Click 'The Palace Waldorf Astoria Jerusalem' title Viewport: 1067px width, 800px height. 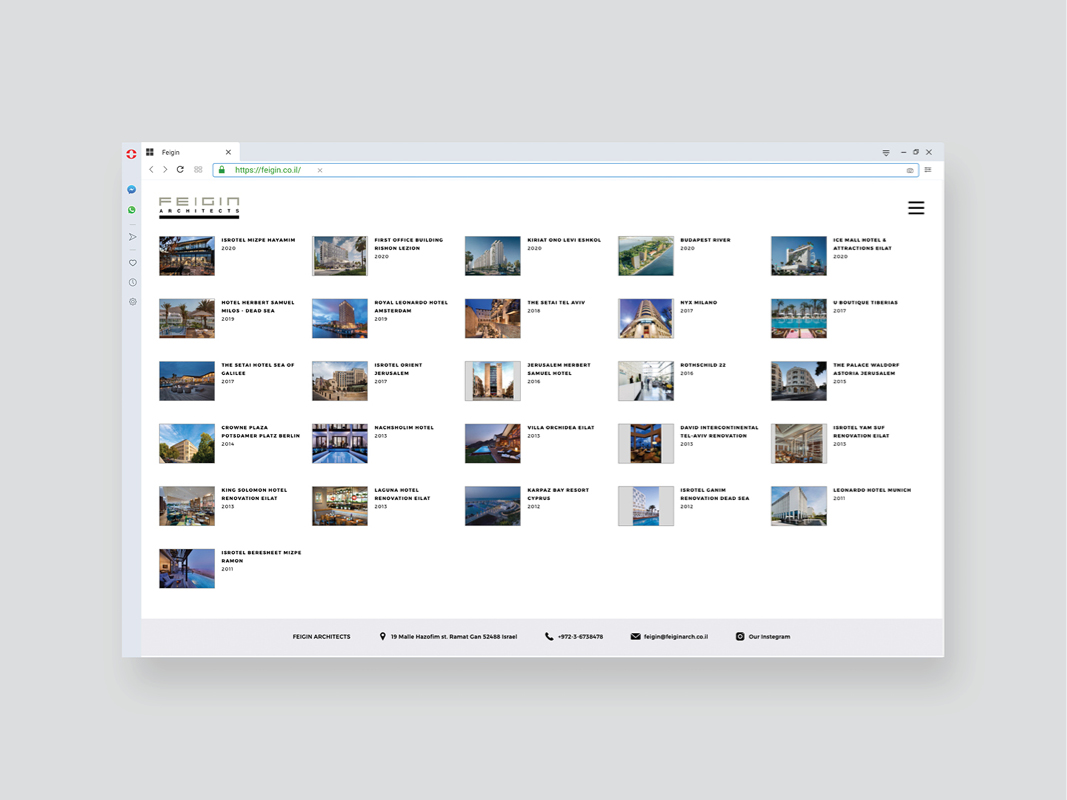click(866, 369)
